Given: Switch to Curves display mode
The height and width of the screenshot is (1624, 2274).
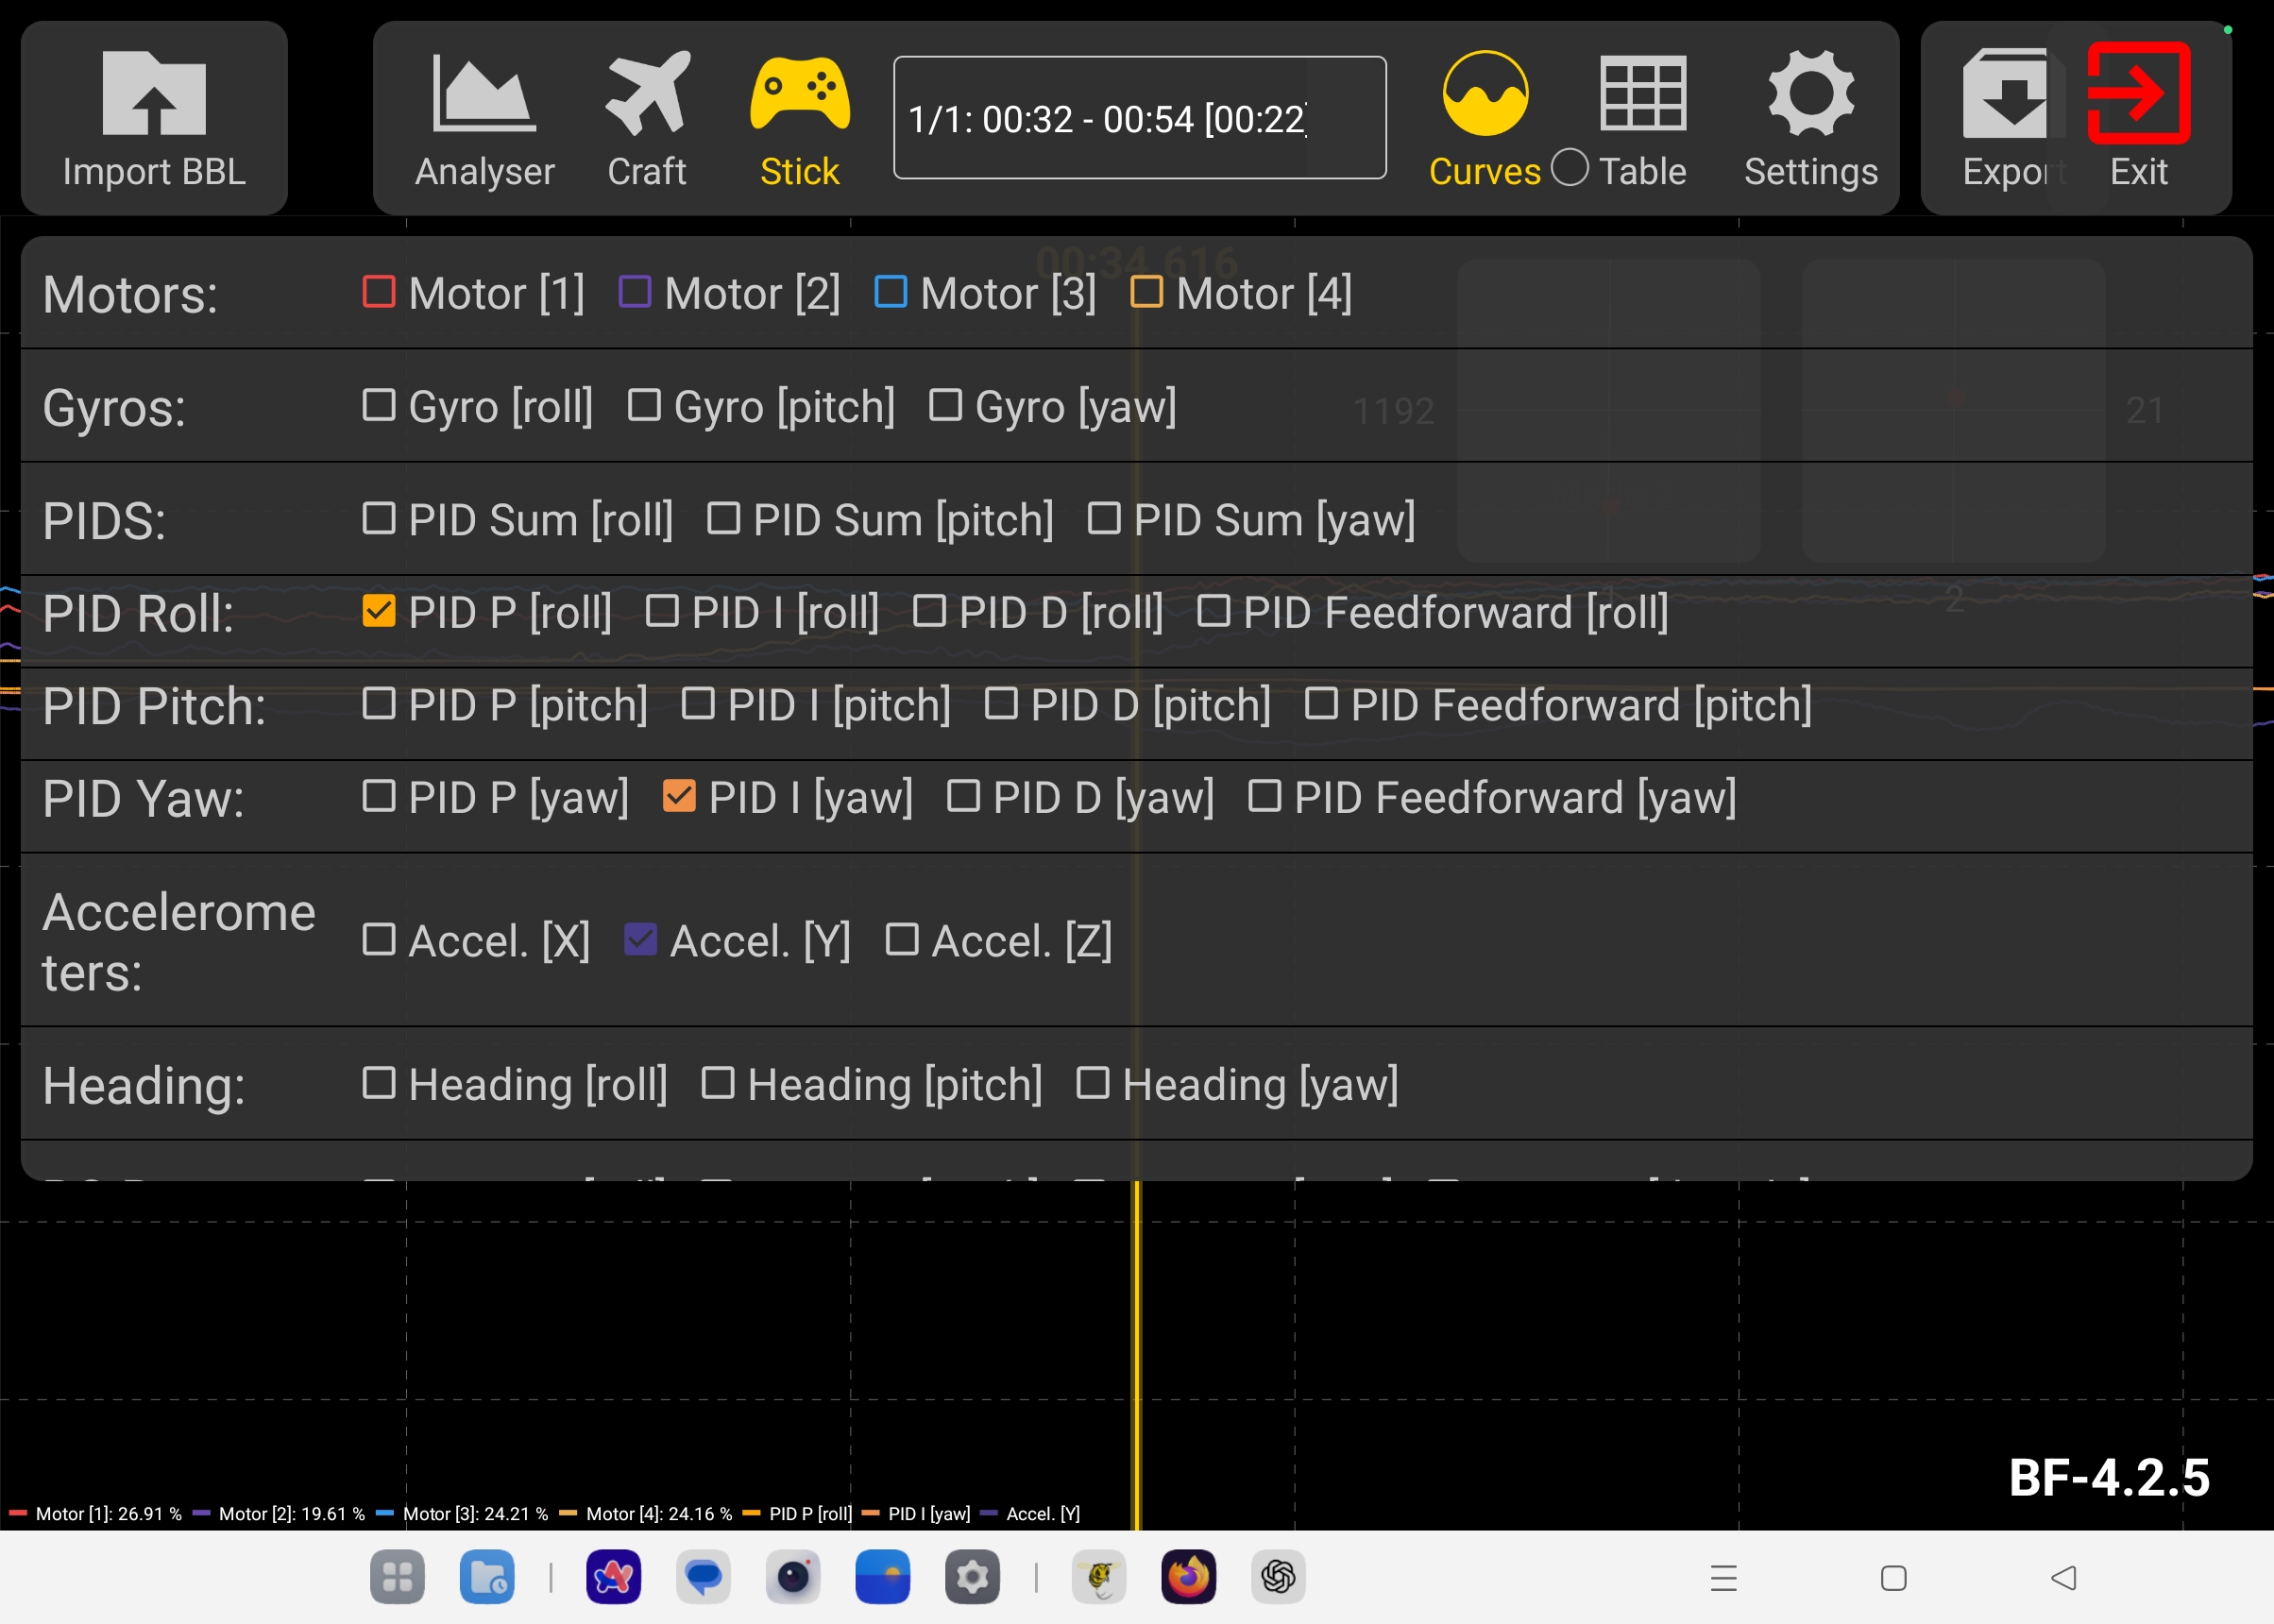Looking at the screenshot, I should (1484, 93).
